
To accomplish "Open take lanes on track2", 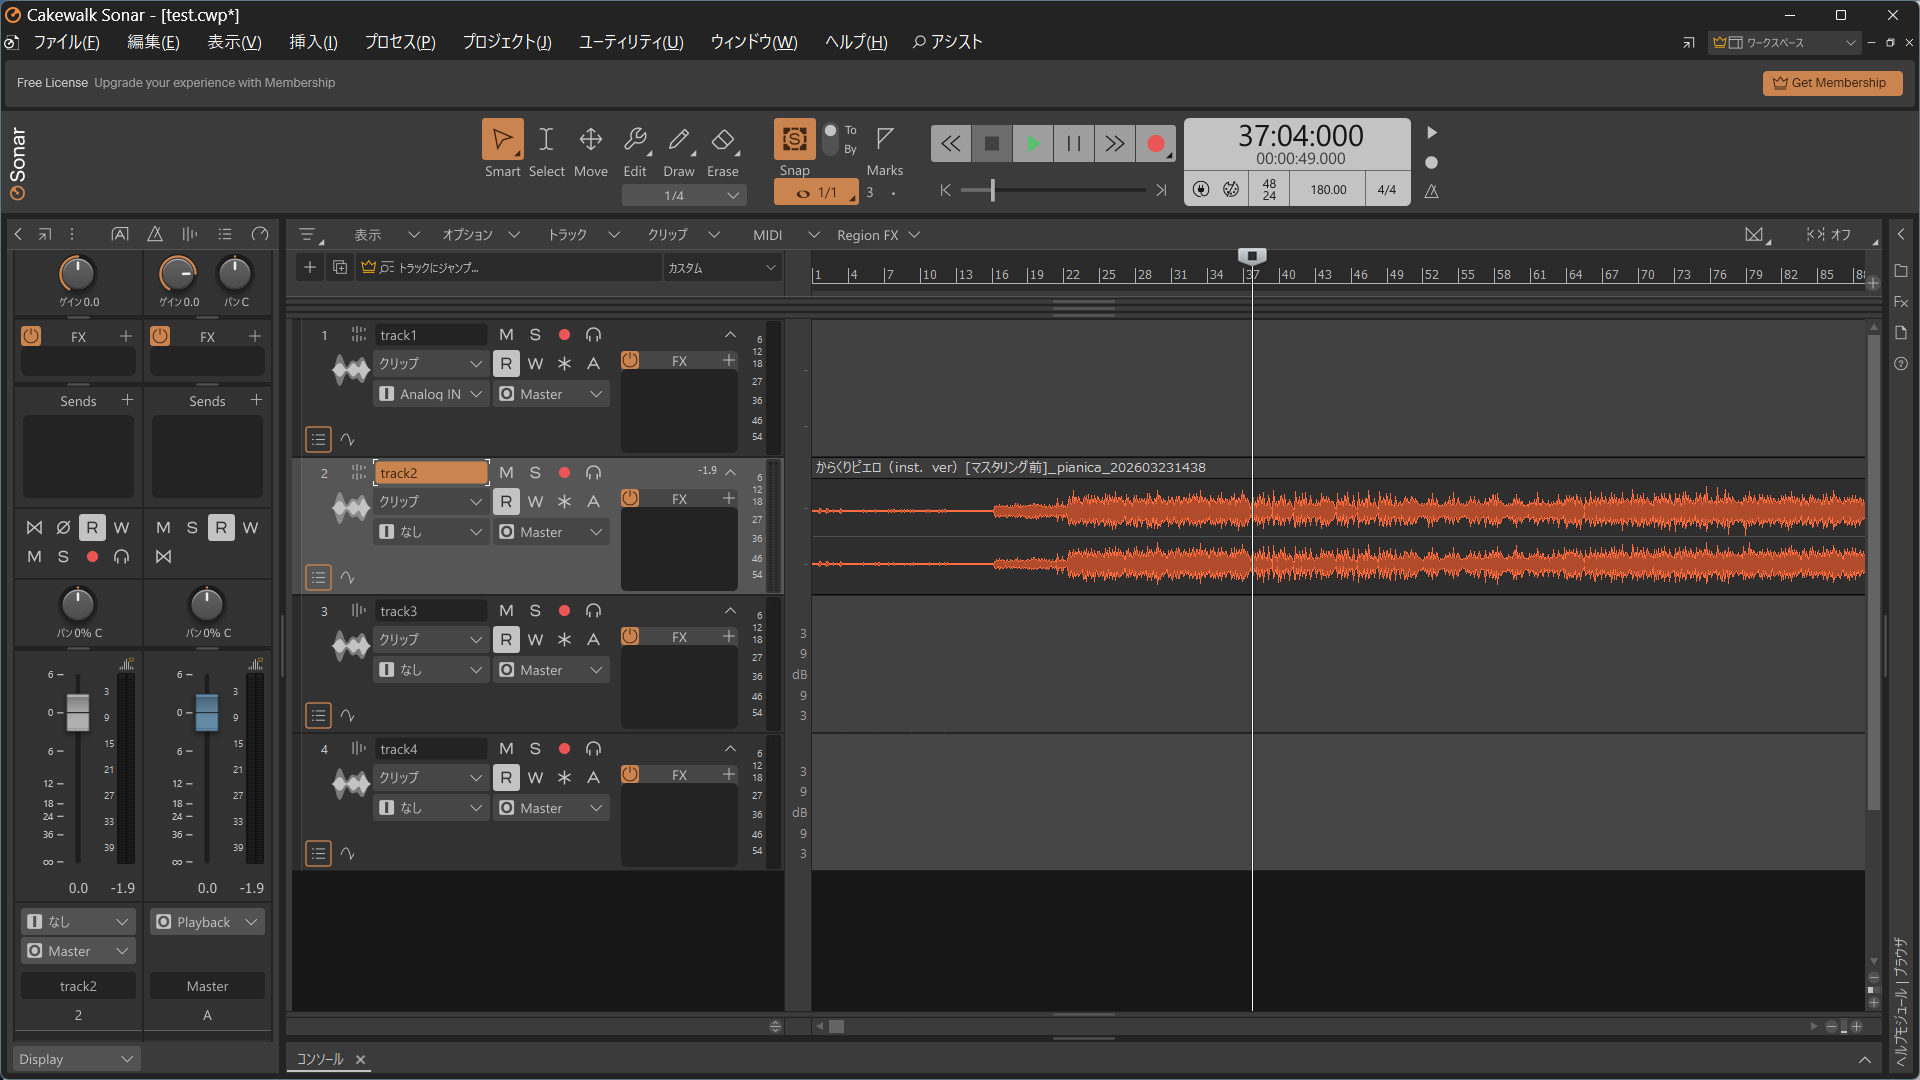I will [x=318, y=577].
